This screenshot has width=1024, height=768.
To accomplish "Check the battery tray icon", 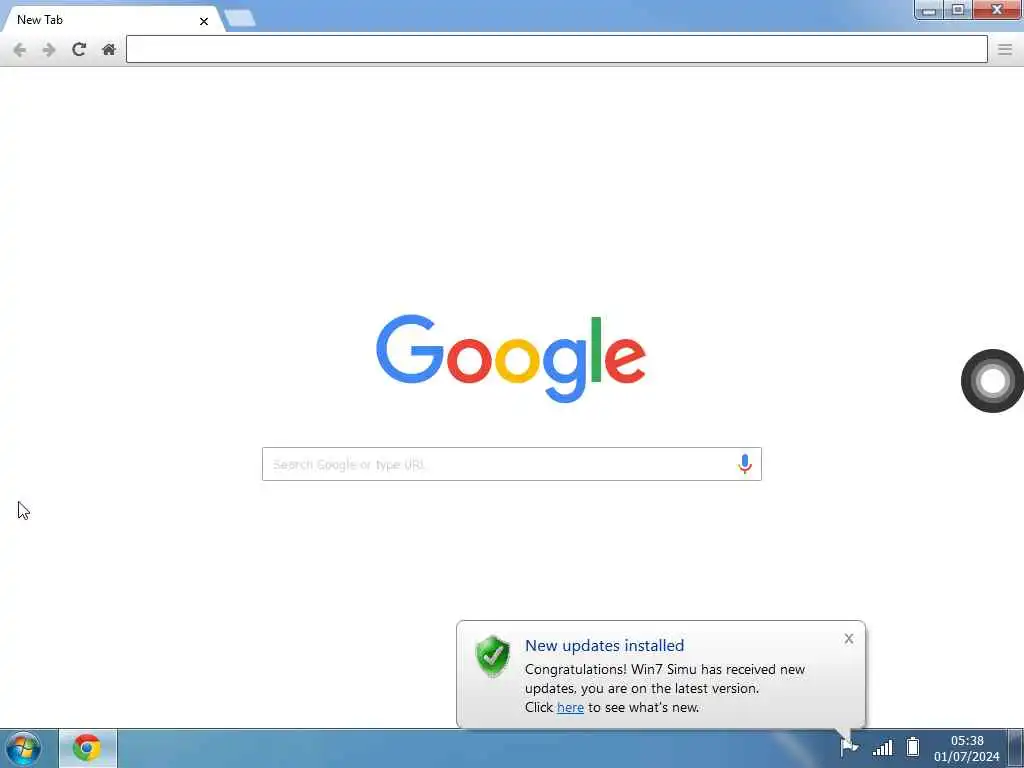I will tap(913, 746).
